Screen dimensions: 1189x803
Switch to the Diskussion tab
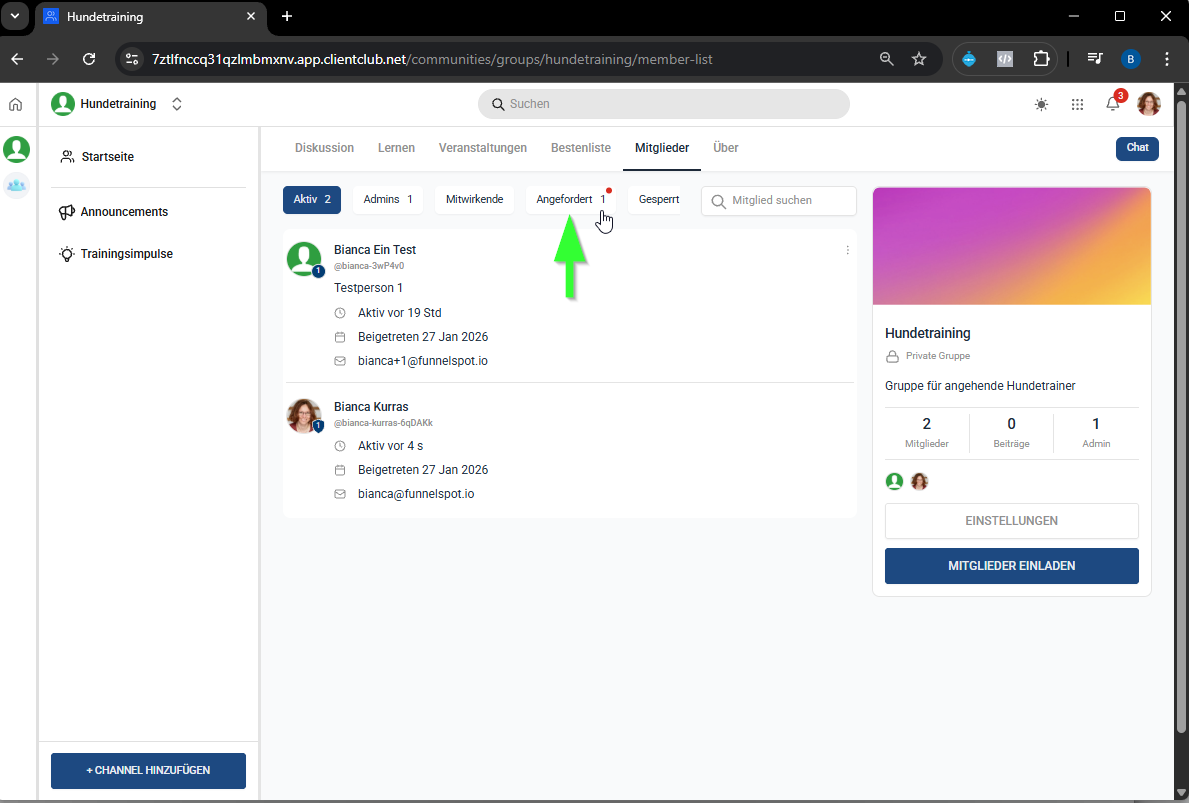coord(325,148)
